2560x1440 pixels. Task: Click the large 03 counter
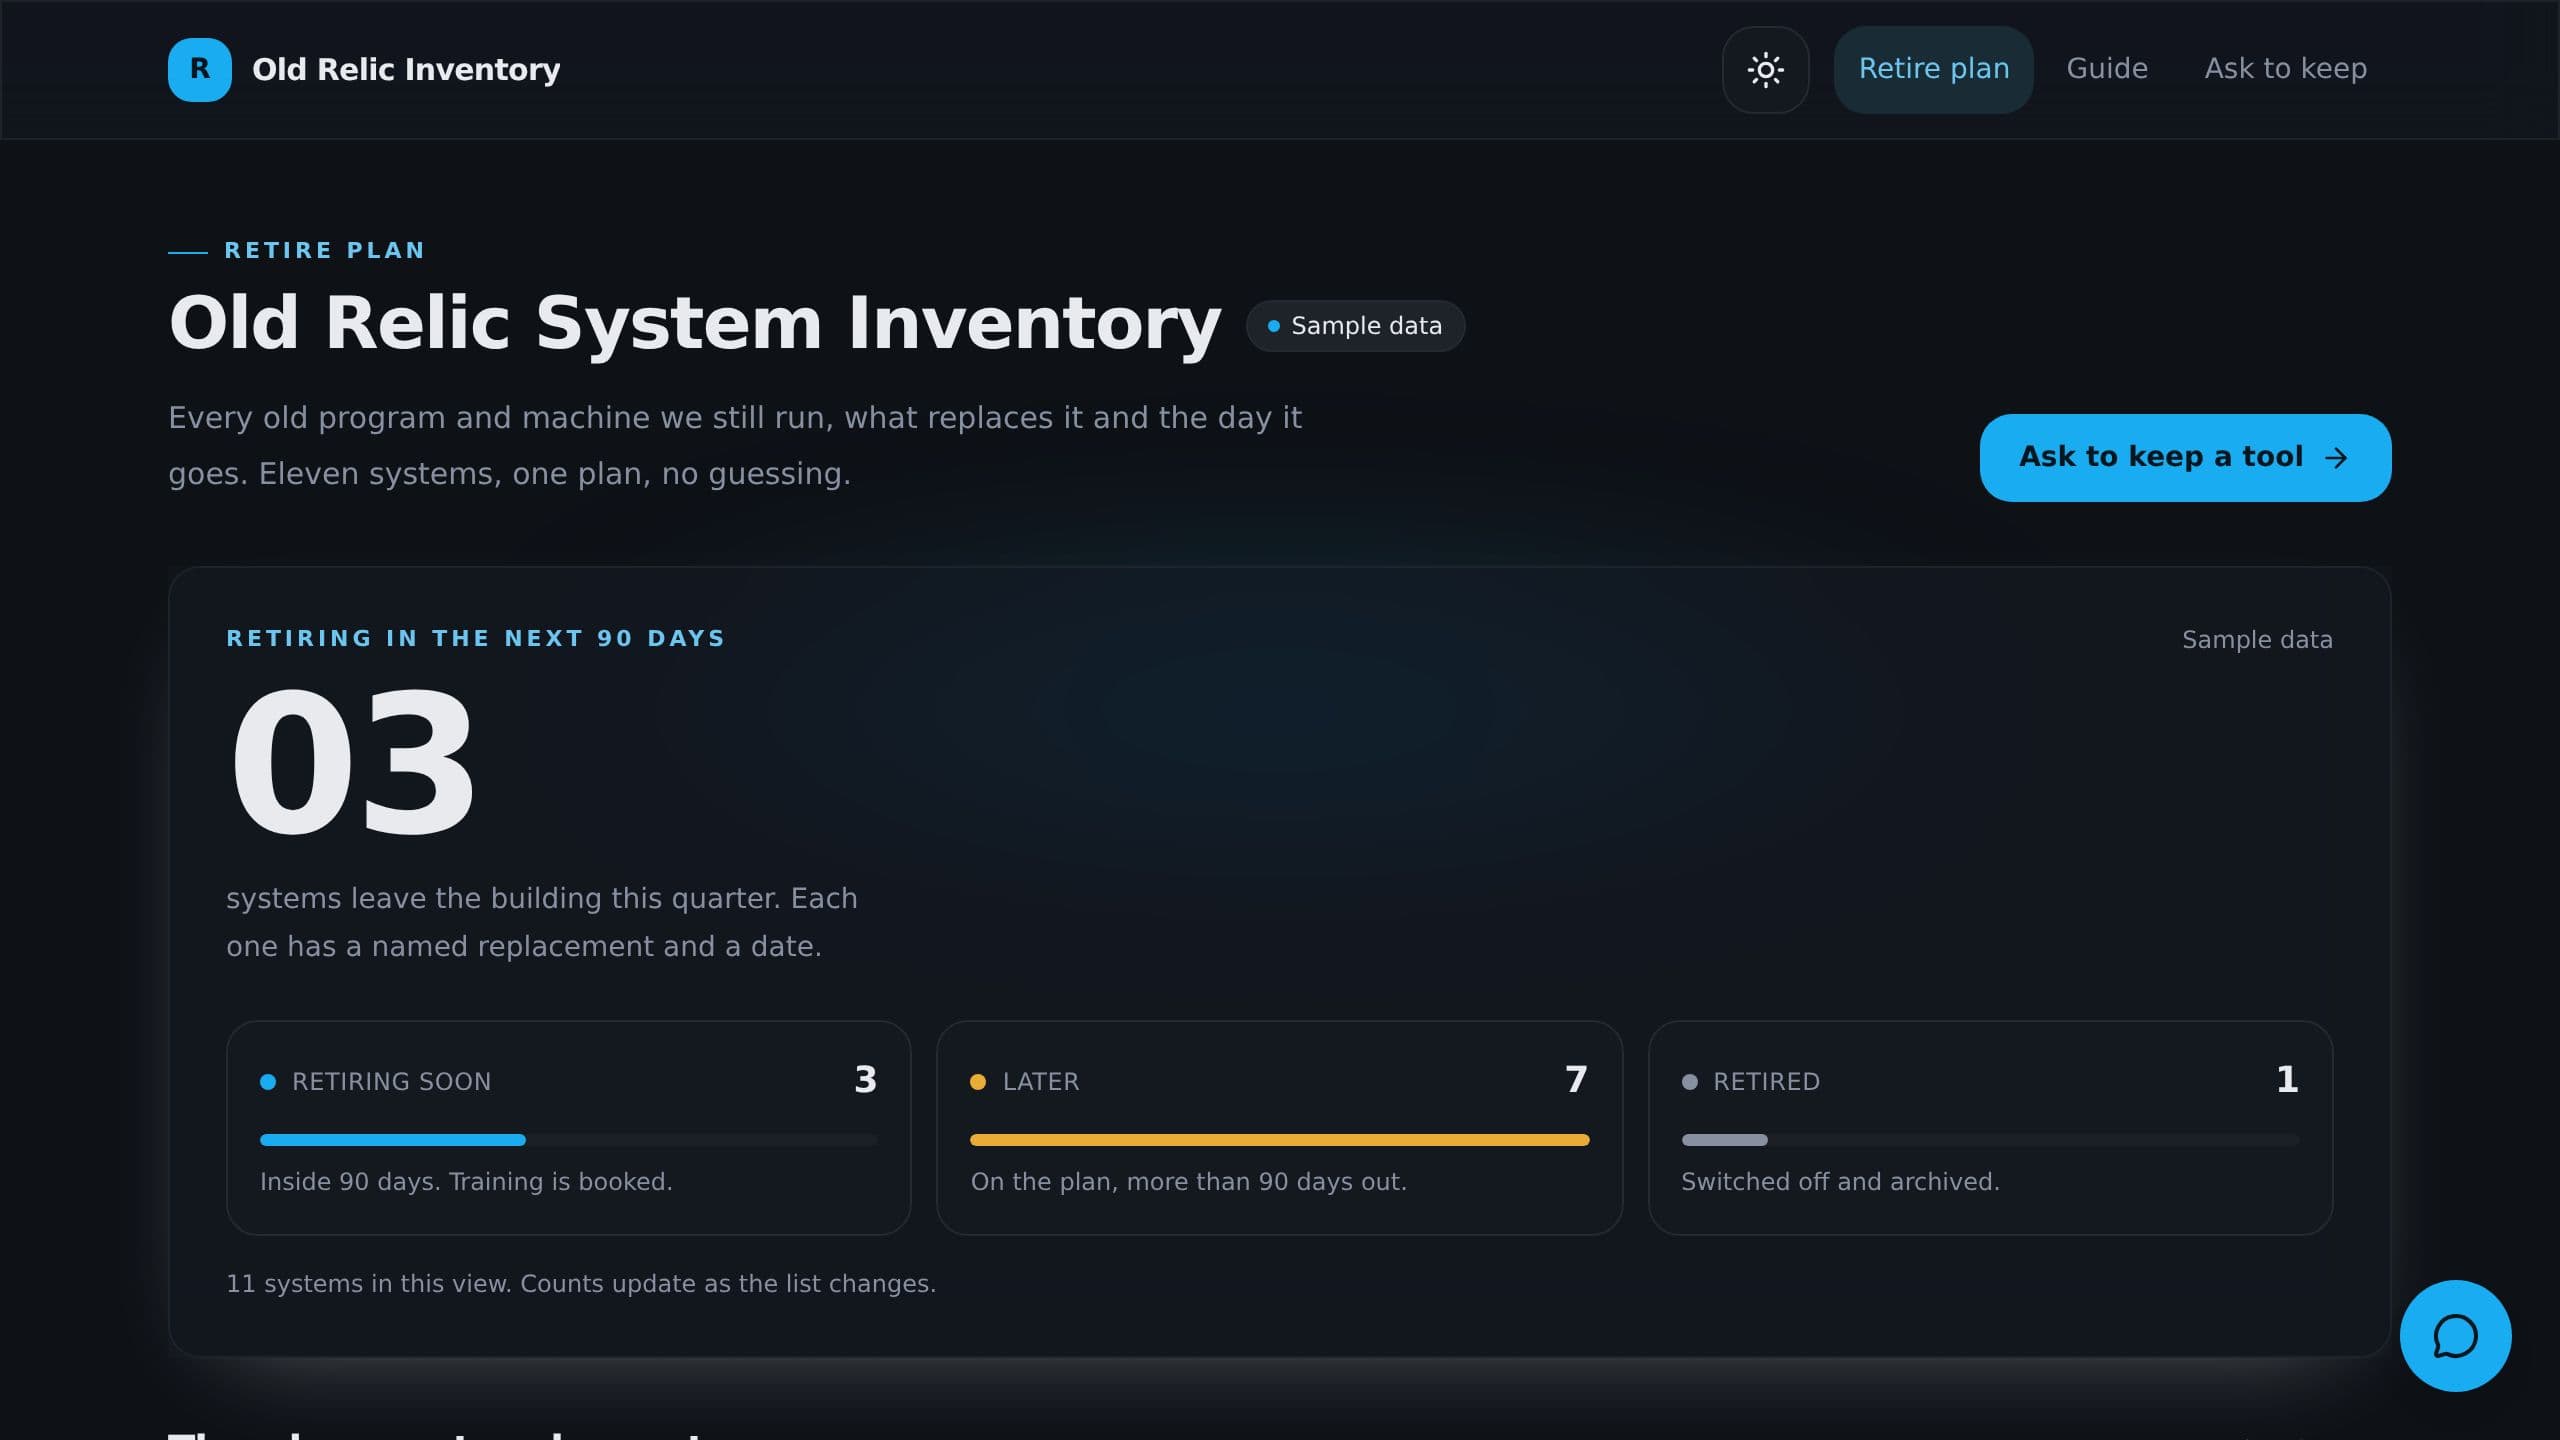click(x=352, y=762)
